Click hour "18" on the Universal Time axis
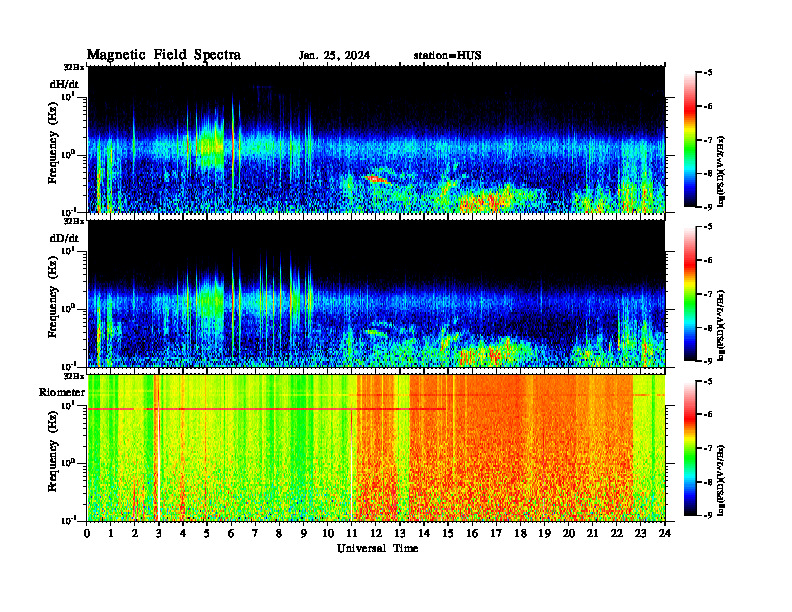This screenshot has width=792, height=612. [520, 533]
